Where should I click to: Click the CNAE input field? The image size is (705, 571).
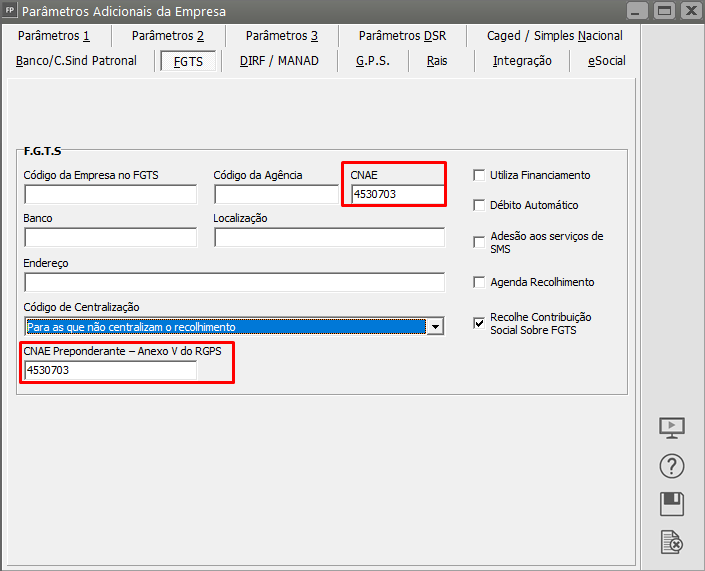[395, 194]
